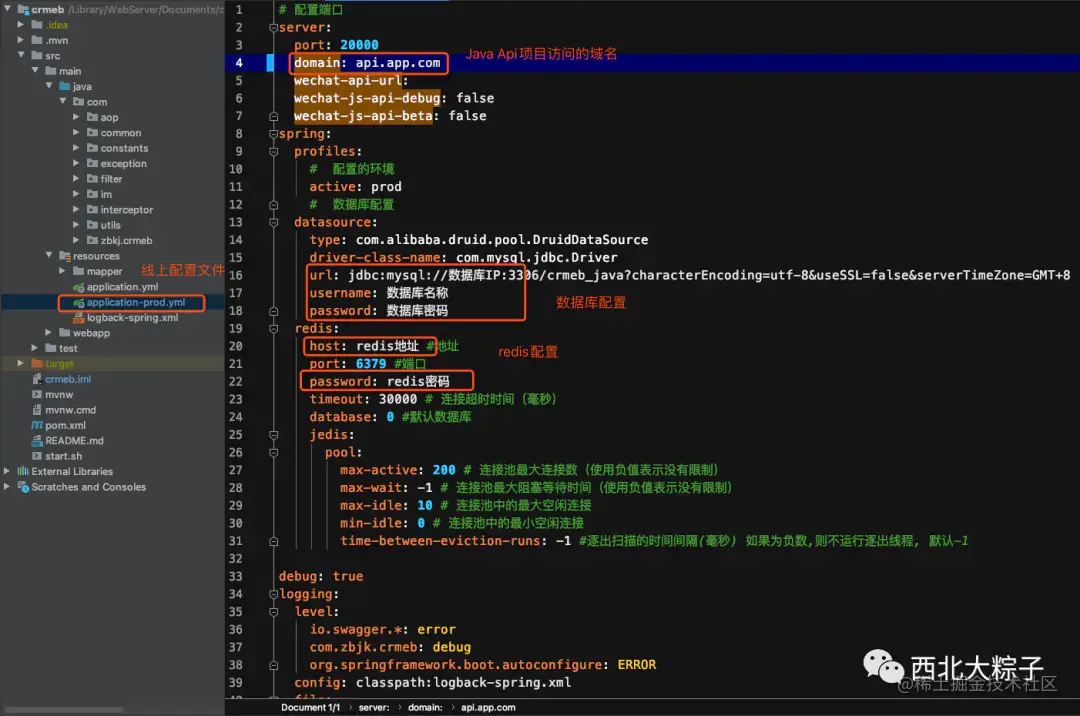Expand the .mvn folder arrow
Screen dimensions: 1080x716
click(21, 40)
